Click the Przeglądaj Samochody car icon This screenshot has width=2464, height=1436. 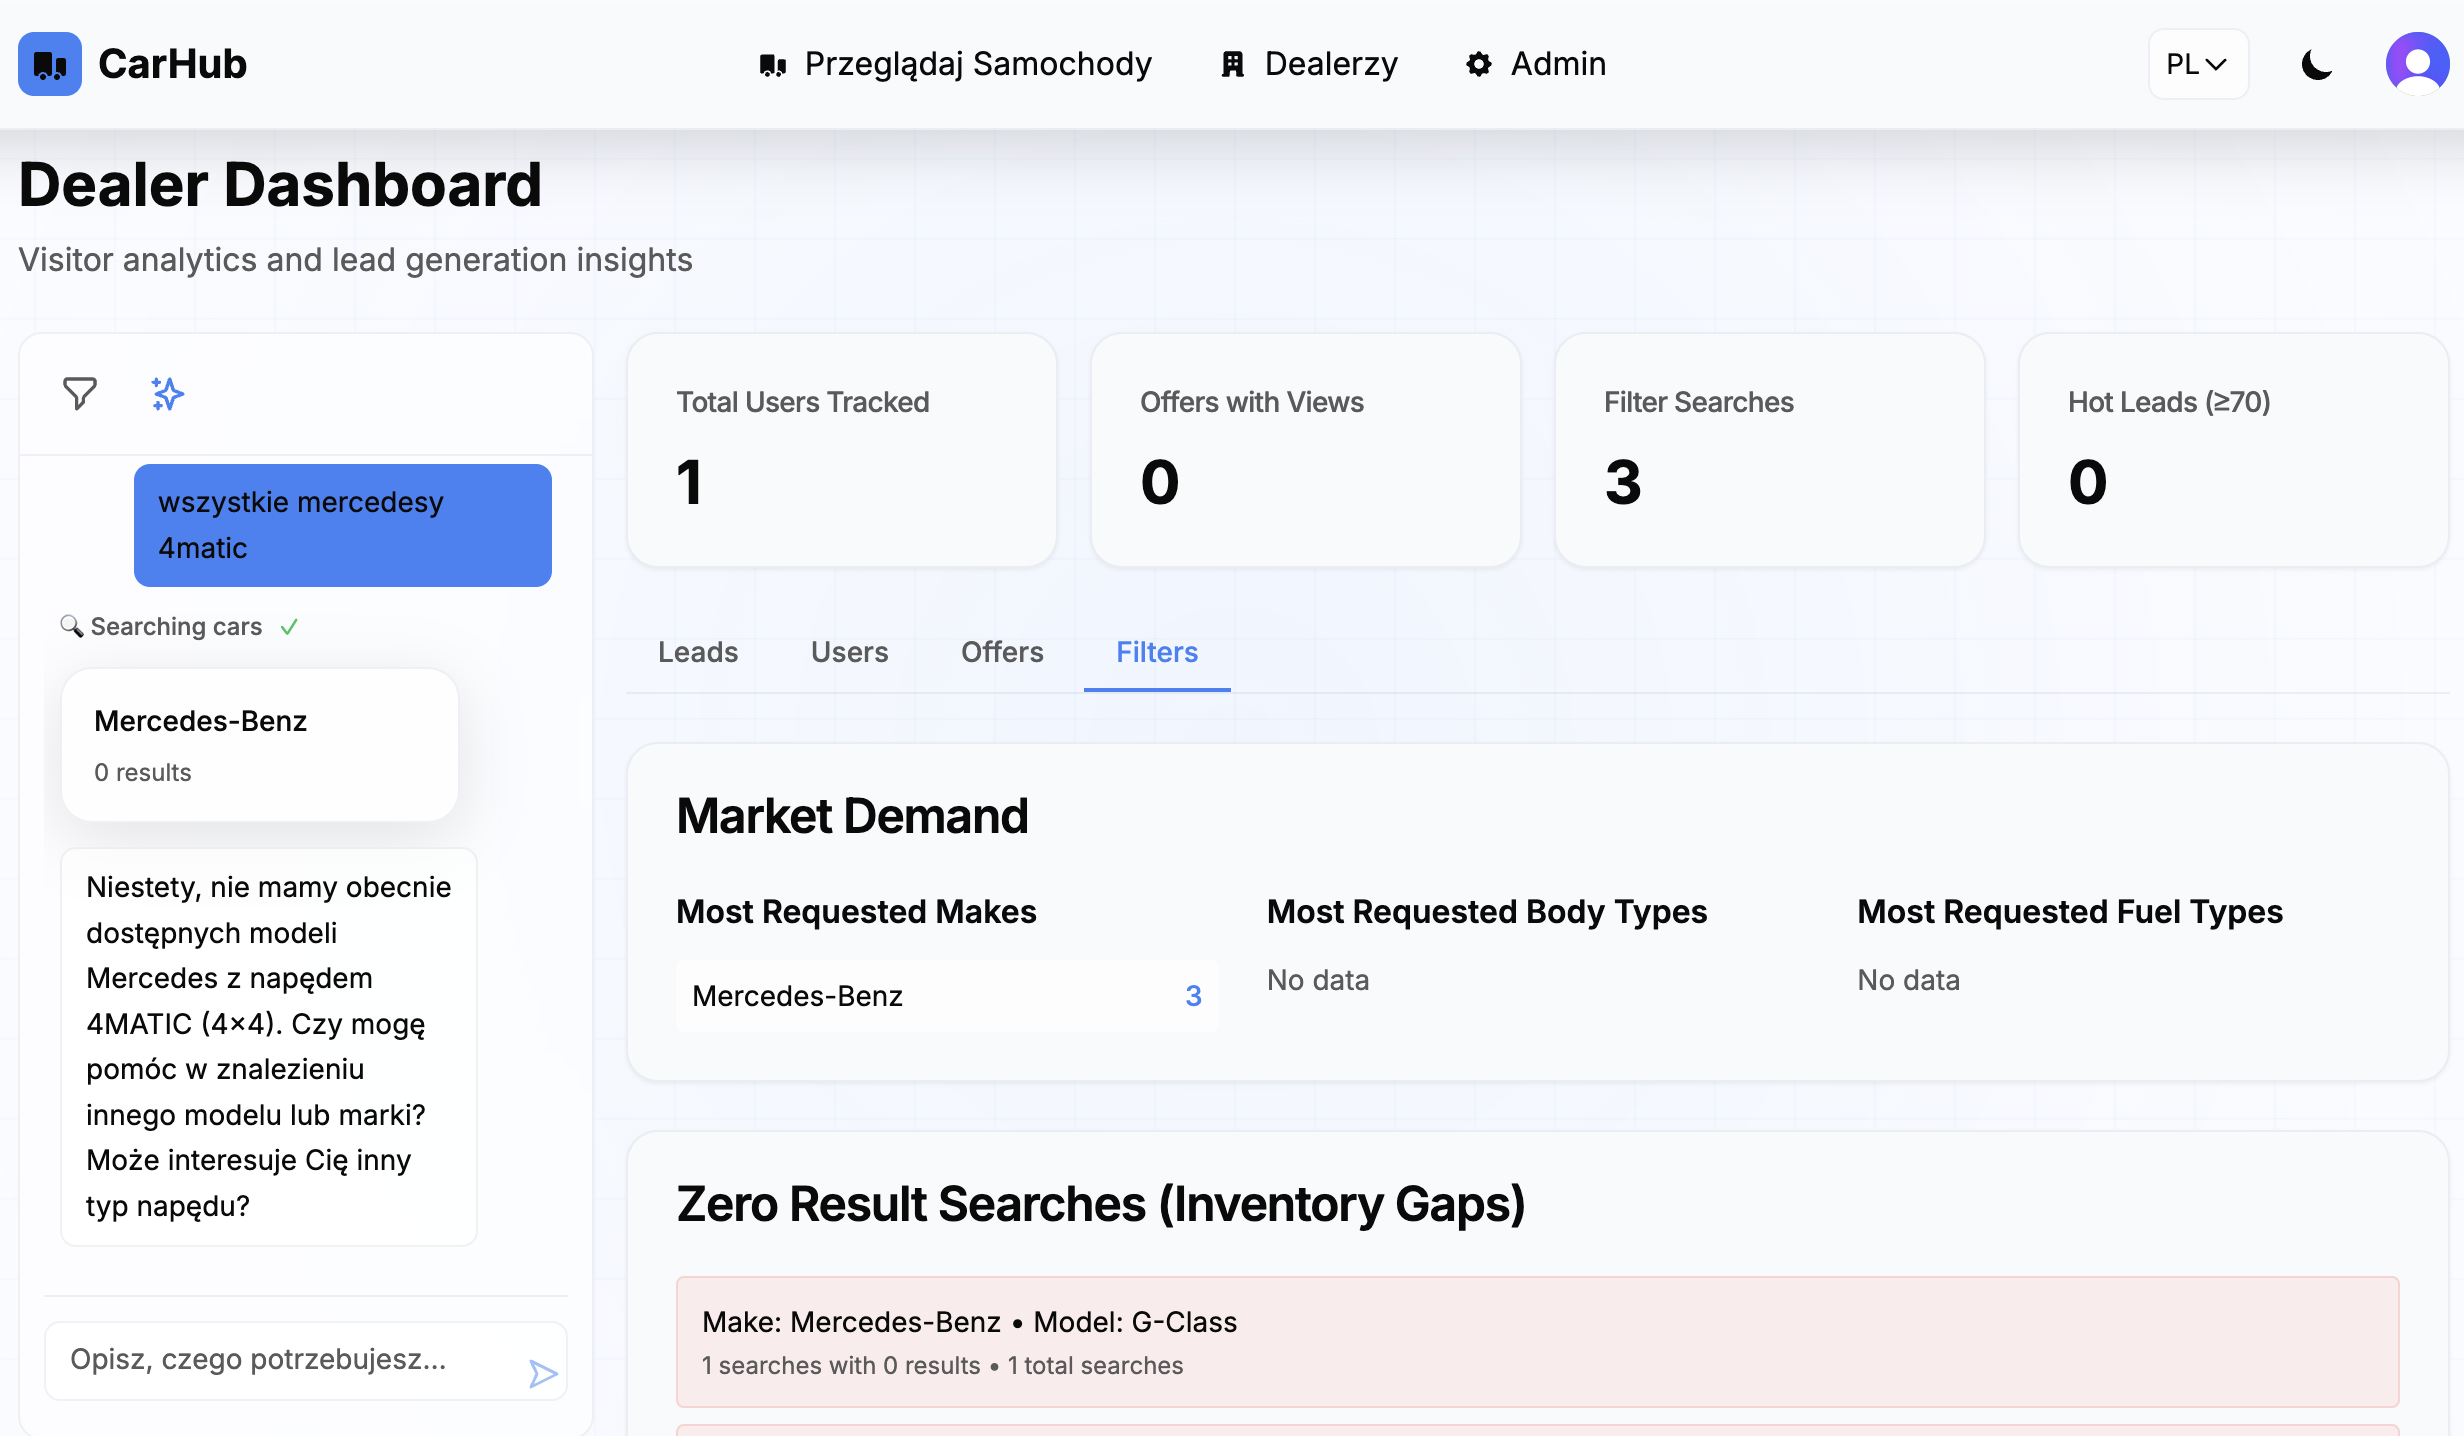pyautogui.click(x=772, y=65)
